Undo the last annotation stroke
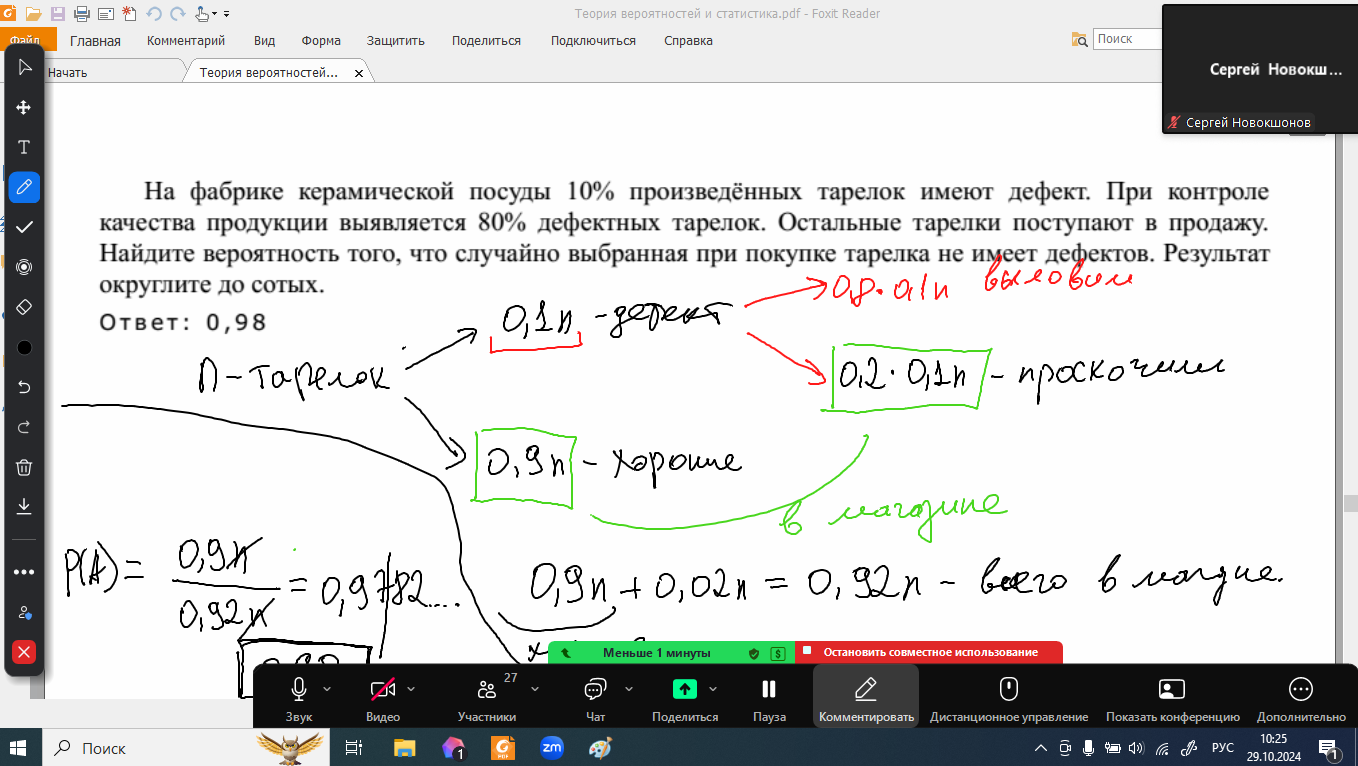Screen dimensions: 1358x766 24,387
